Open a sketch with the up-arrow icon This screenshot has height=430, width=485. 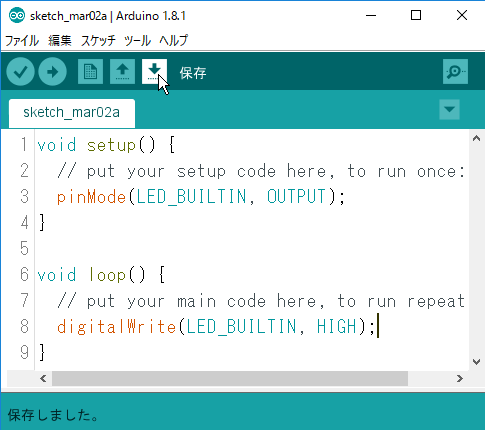tap(122, 72)
